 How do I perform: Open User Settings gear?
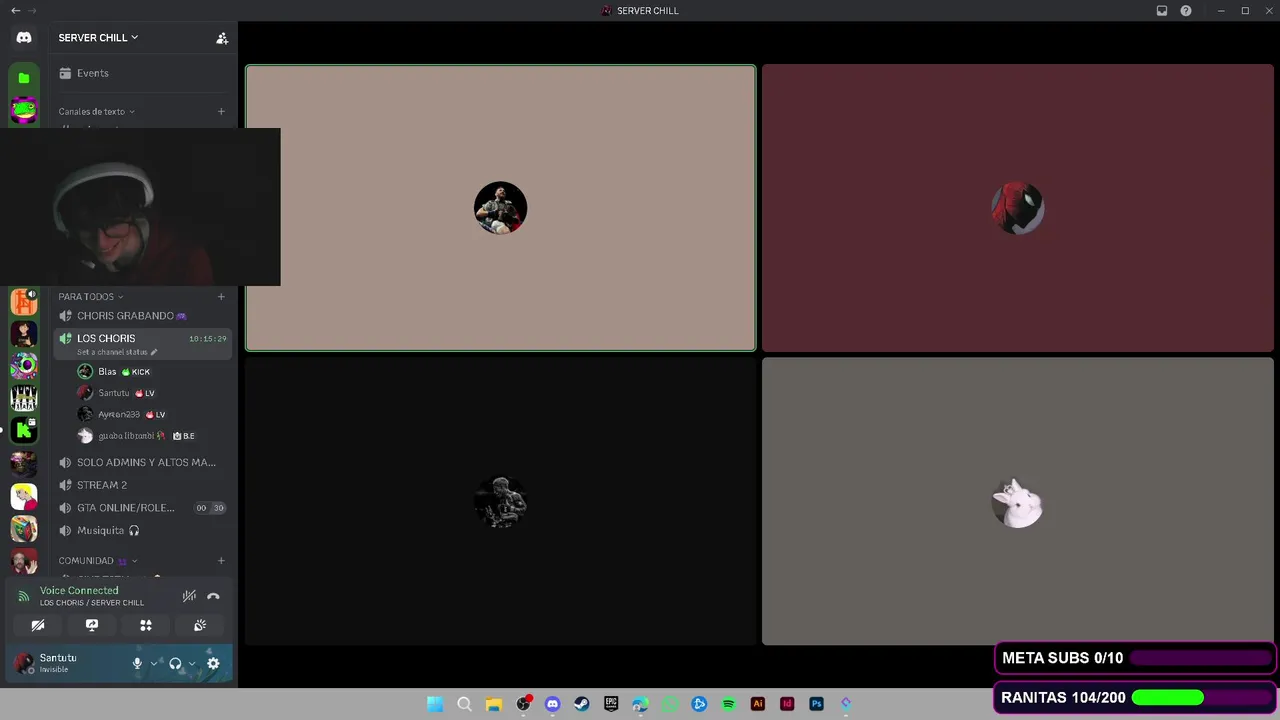click(x=213, y=663)
